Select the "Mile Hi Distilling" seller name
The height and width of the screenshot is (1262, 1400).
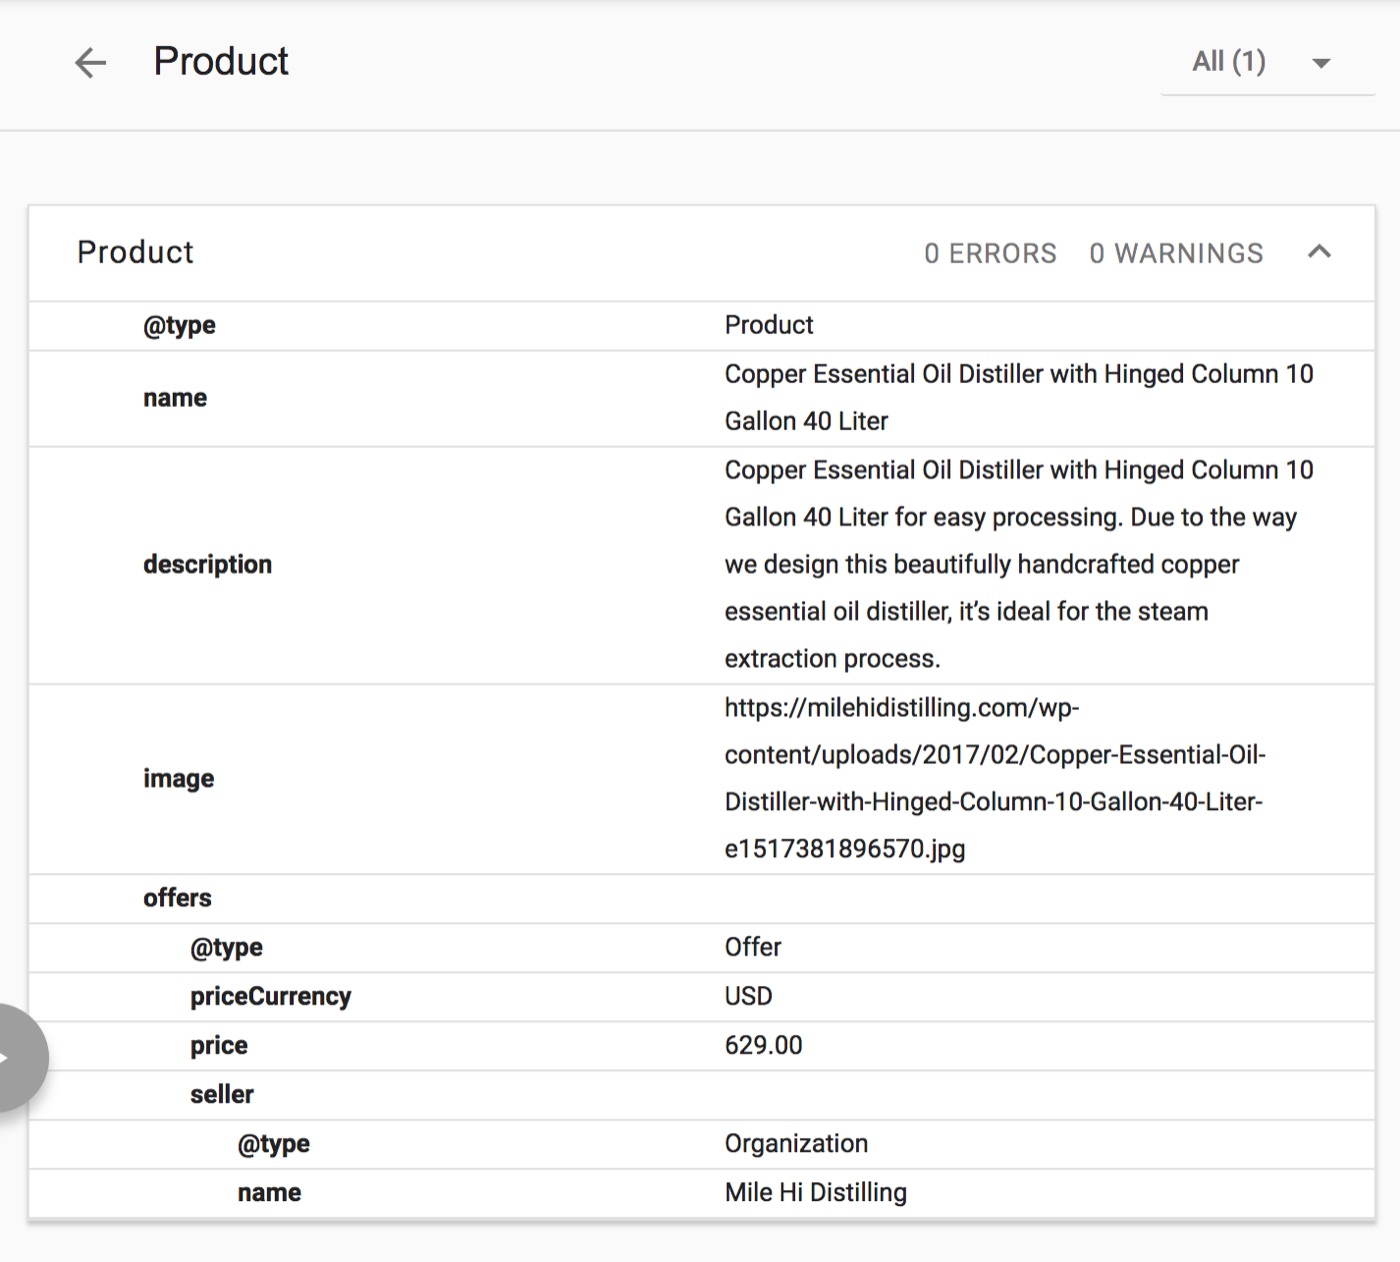(816, 1192)
